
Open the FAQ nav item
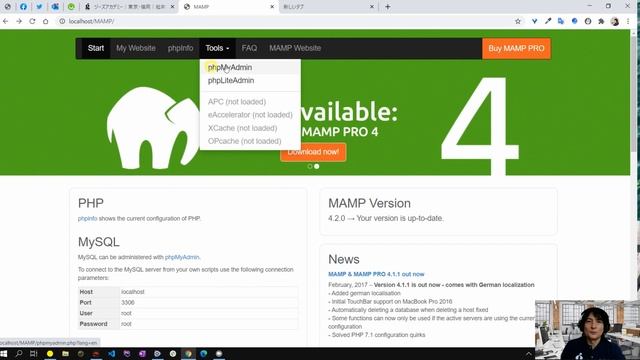point(249,48)
